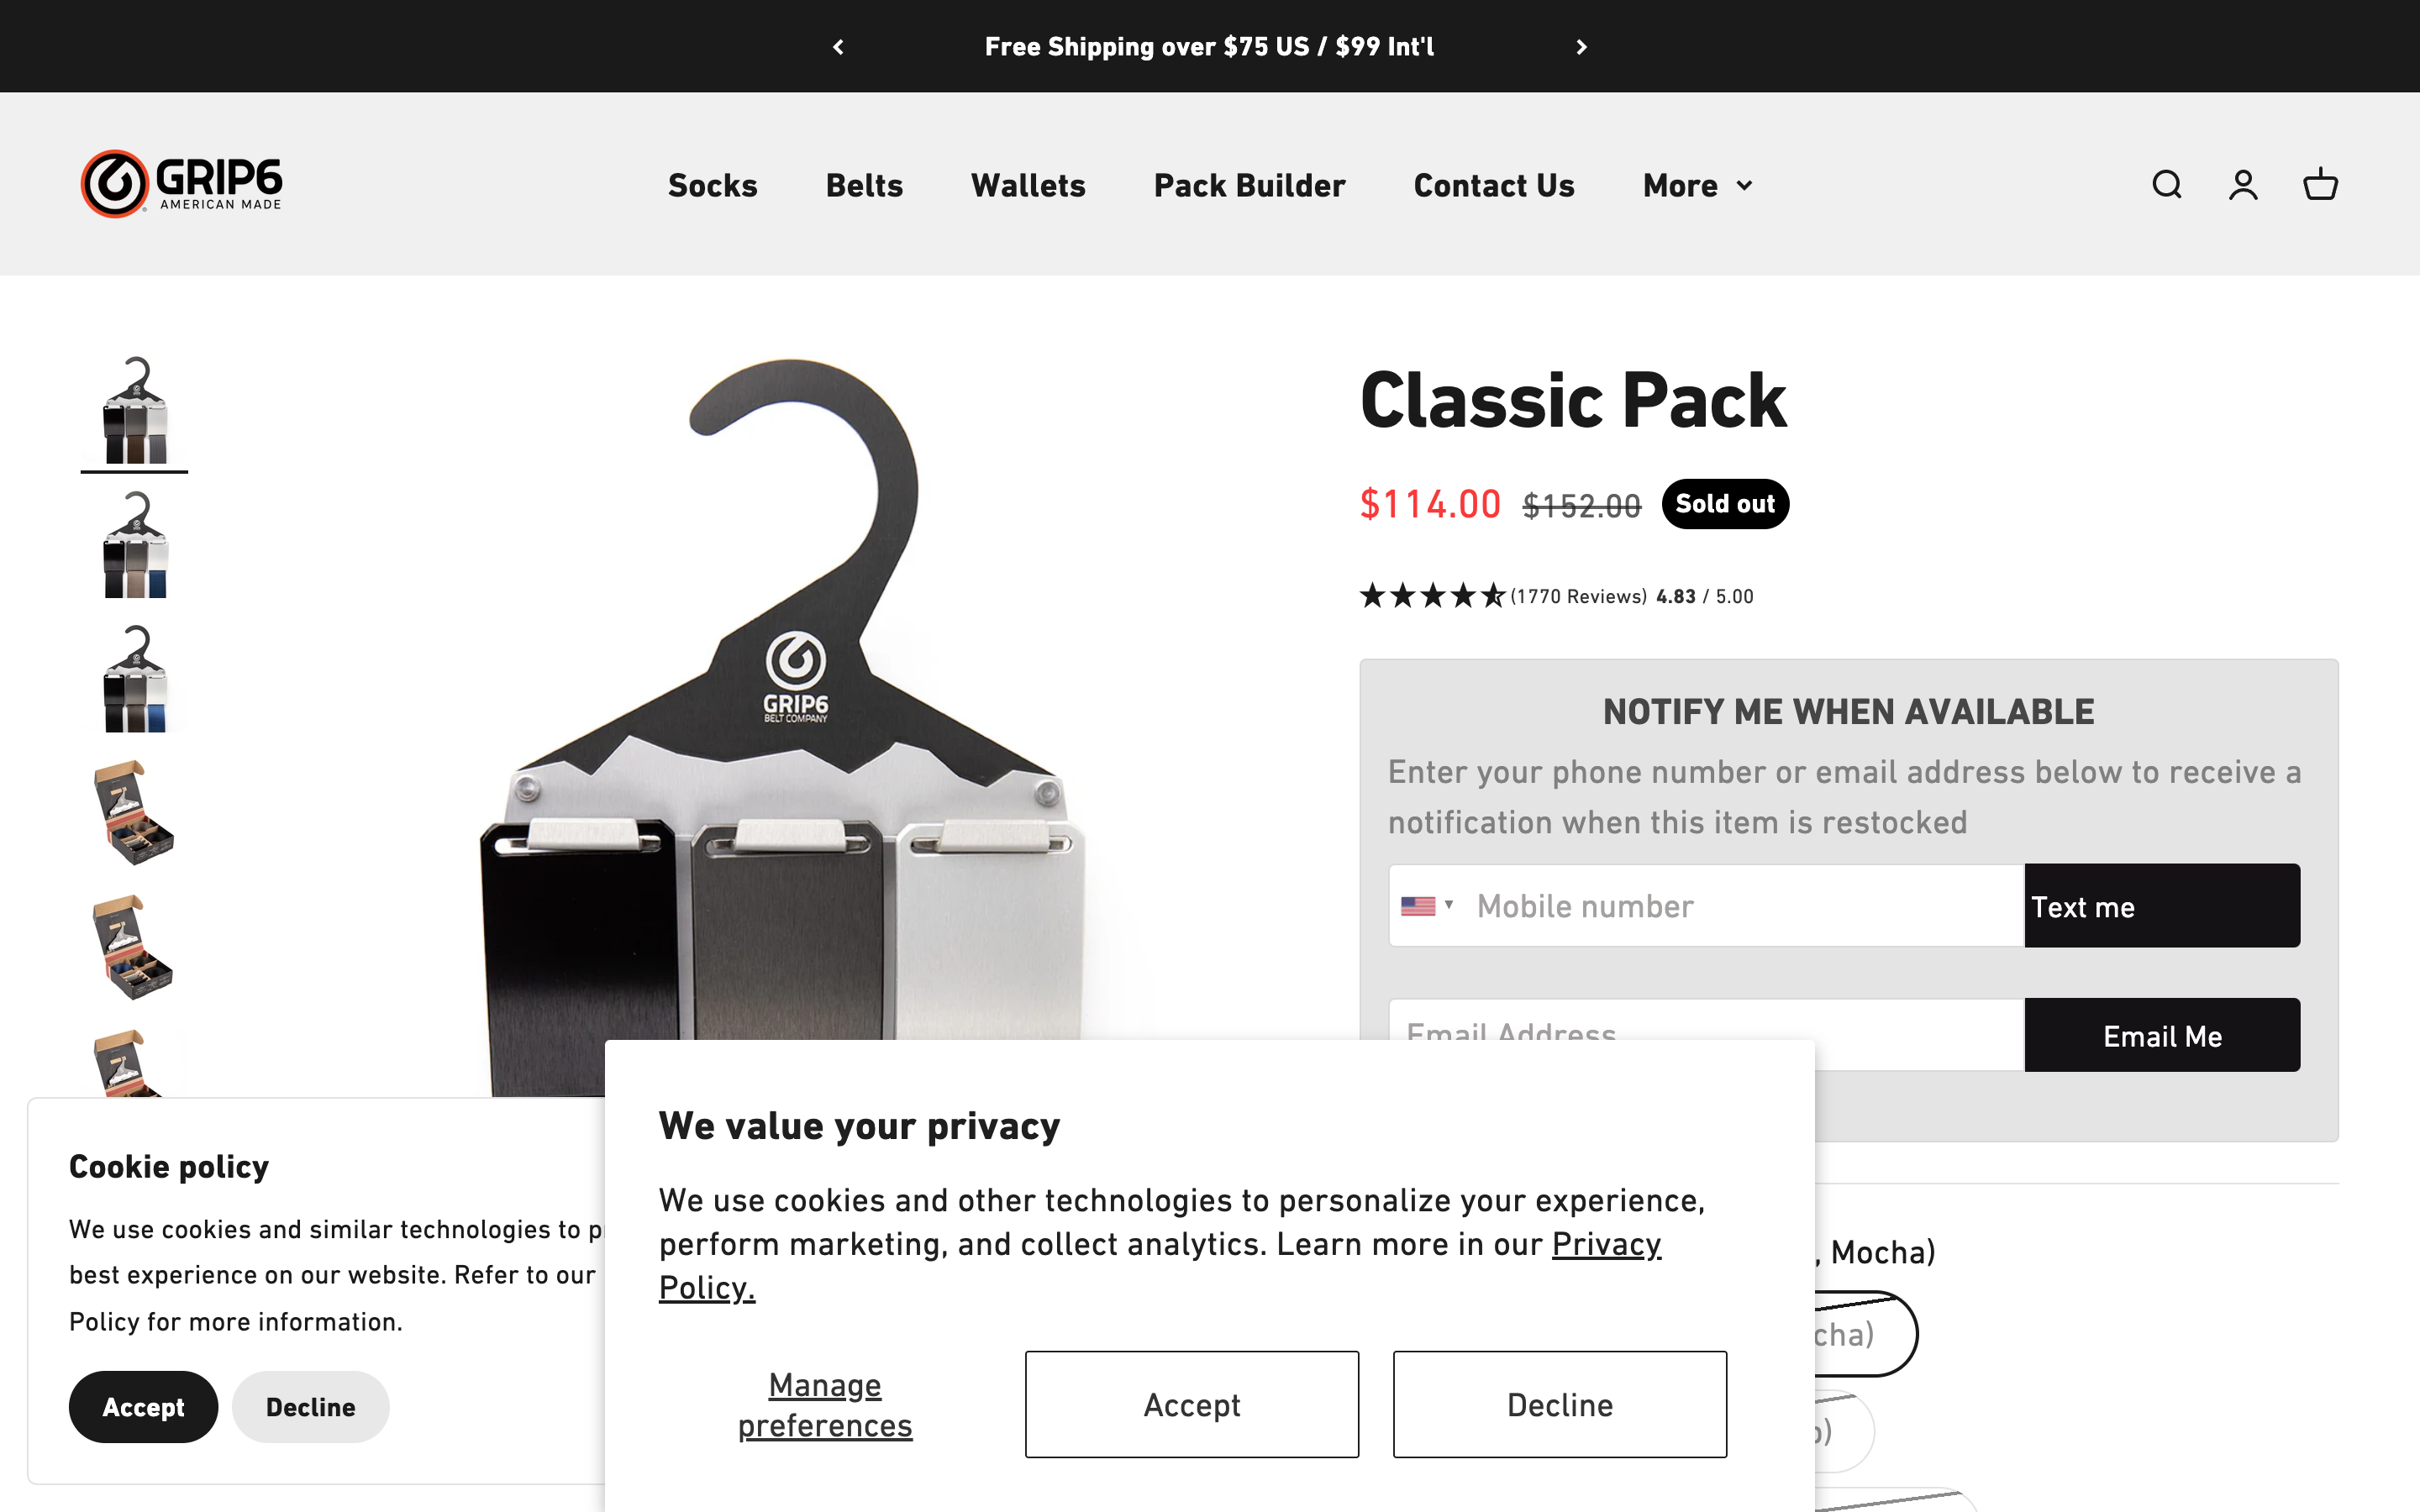Viewport: 2420px width, 1512px height.
Task: Open the Belts menu item
Action: point(864,186)
